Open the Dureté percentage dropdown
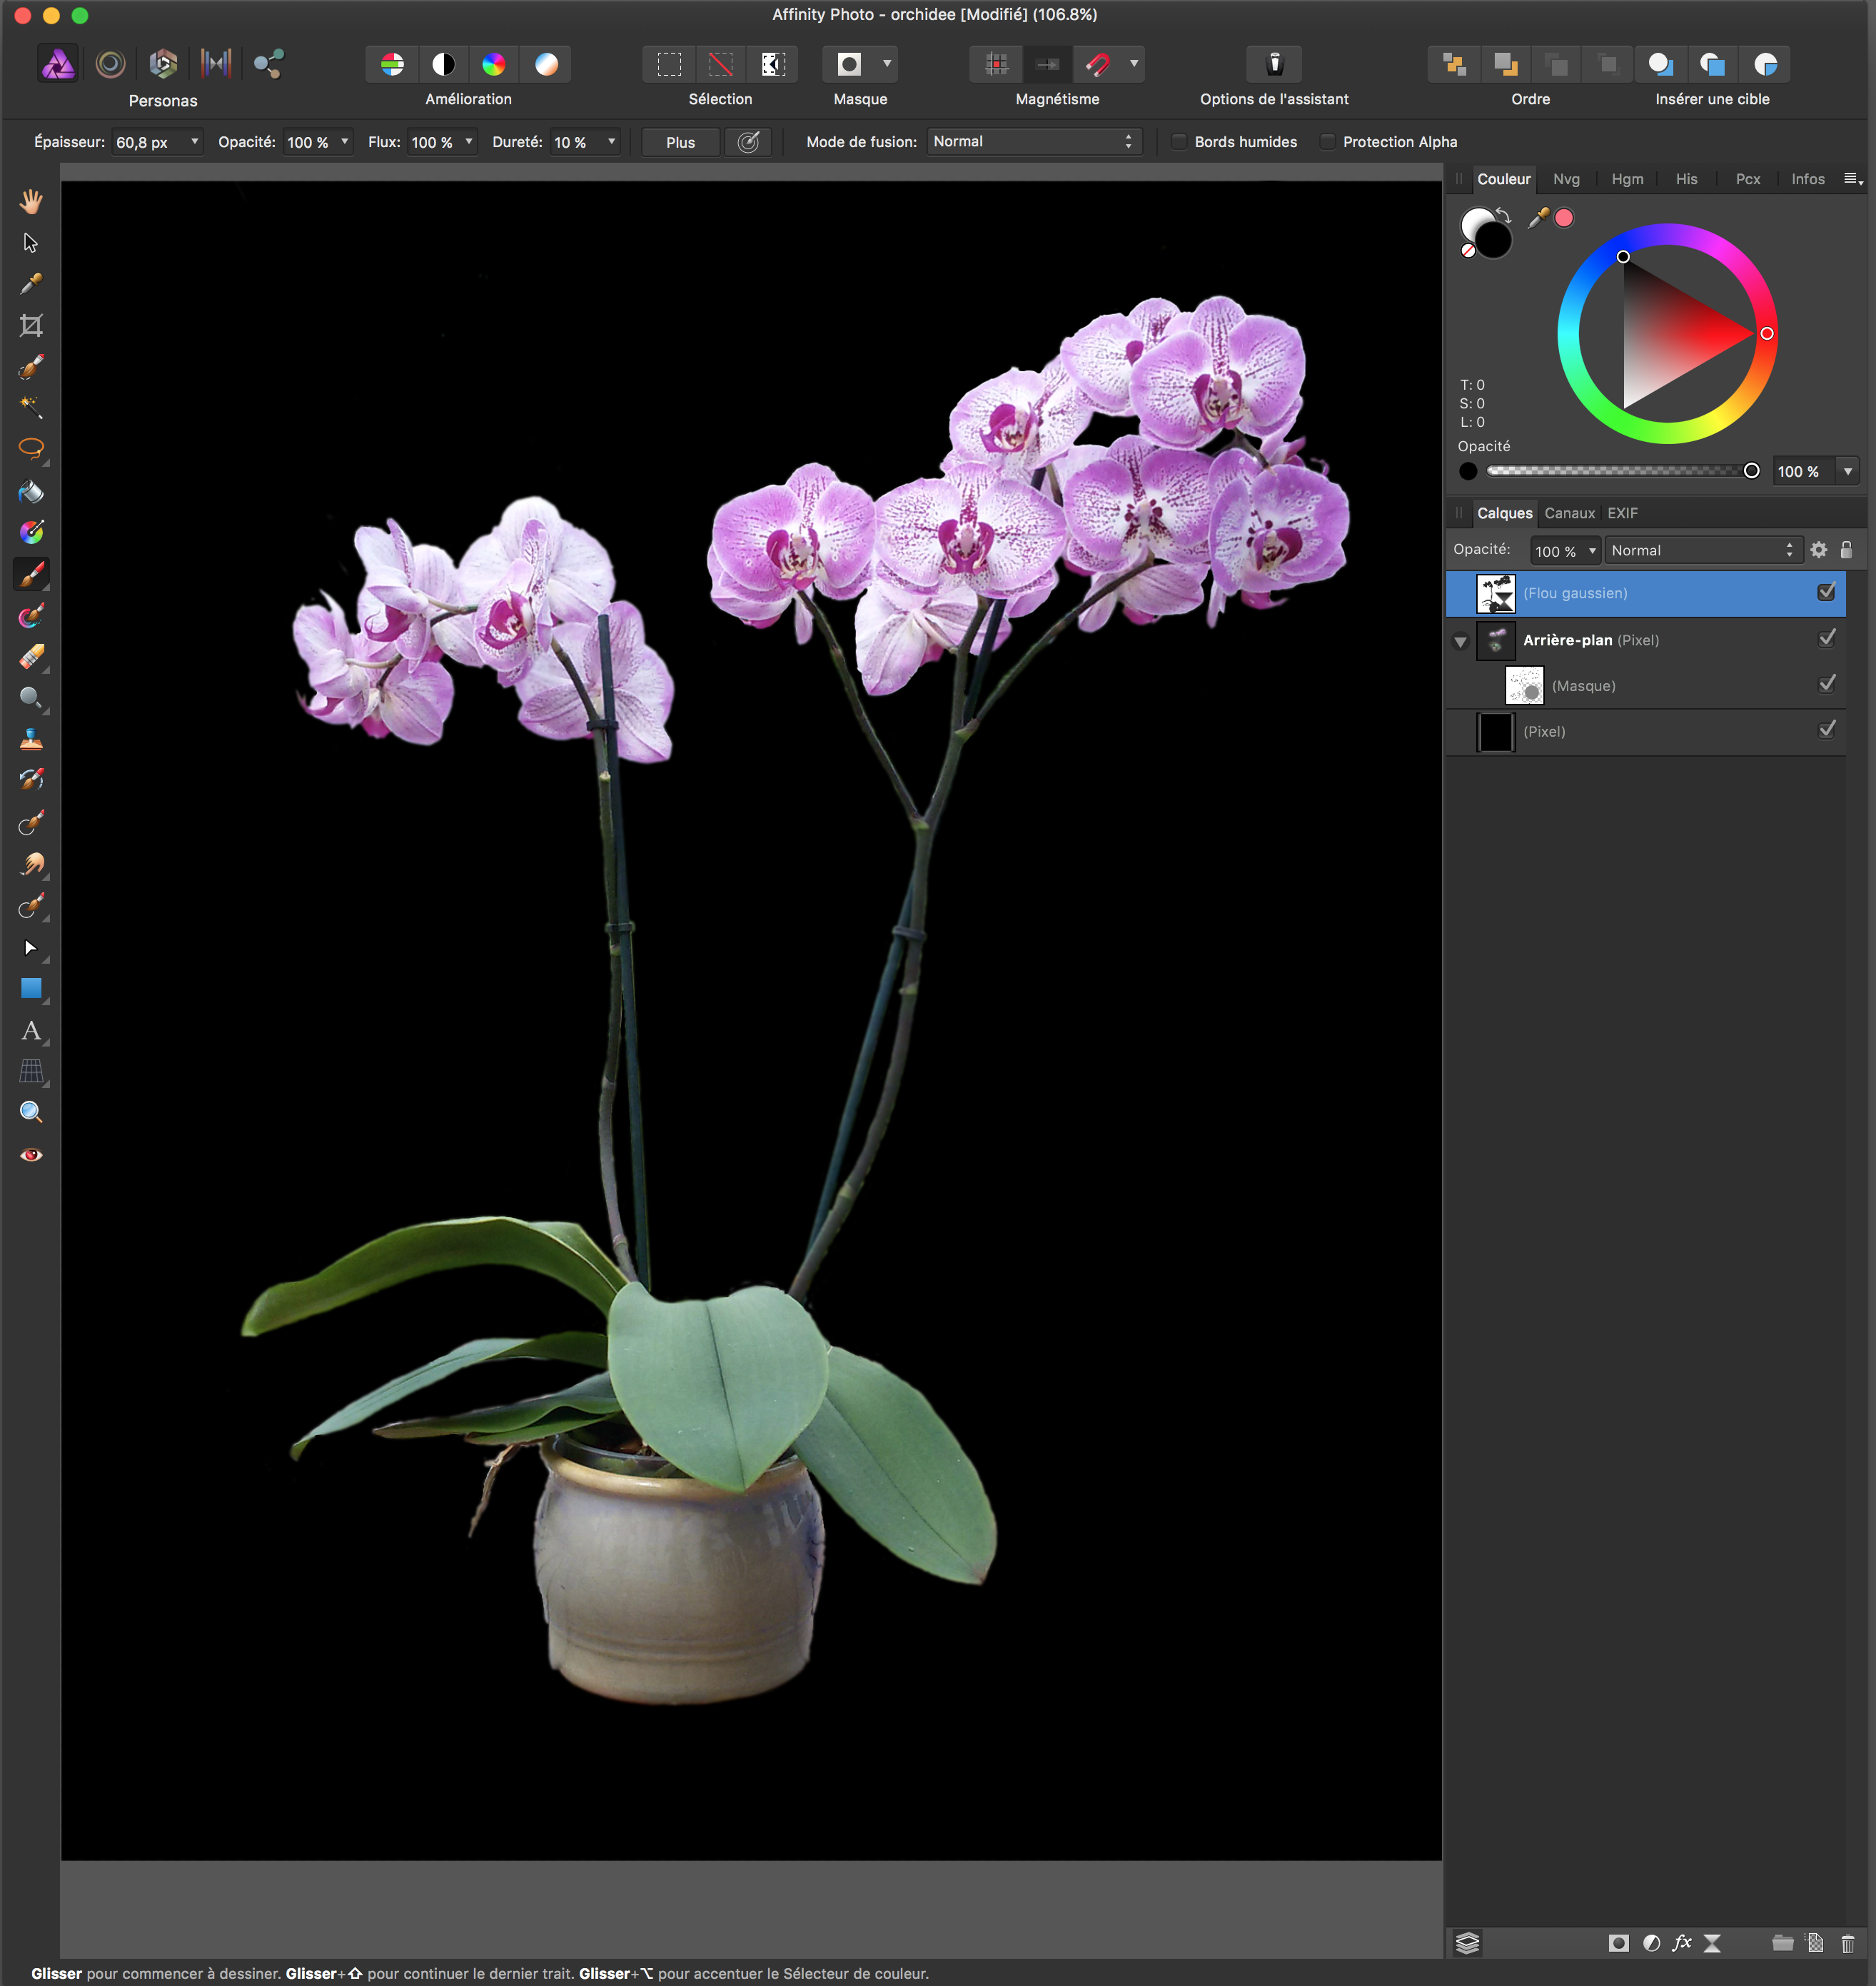This screenshot has width=1876, height=1986. coord(611,142)
